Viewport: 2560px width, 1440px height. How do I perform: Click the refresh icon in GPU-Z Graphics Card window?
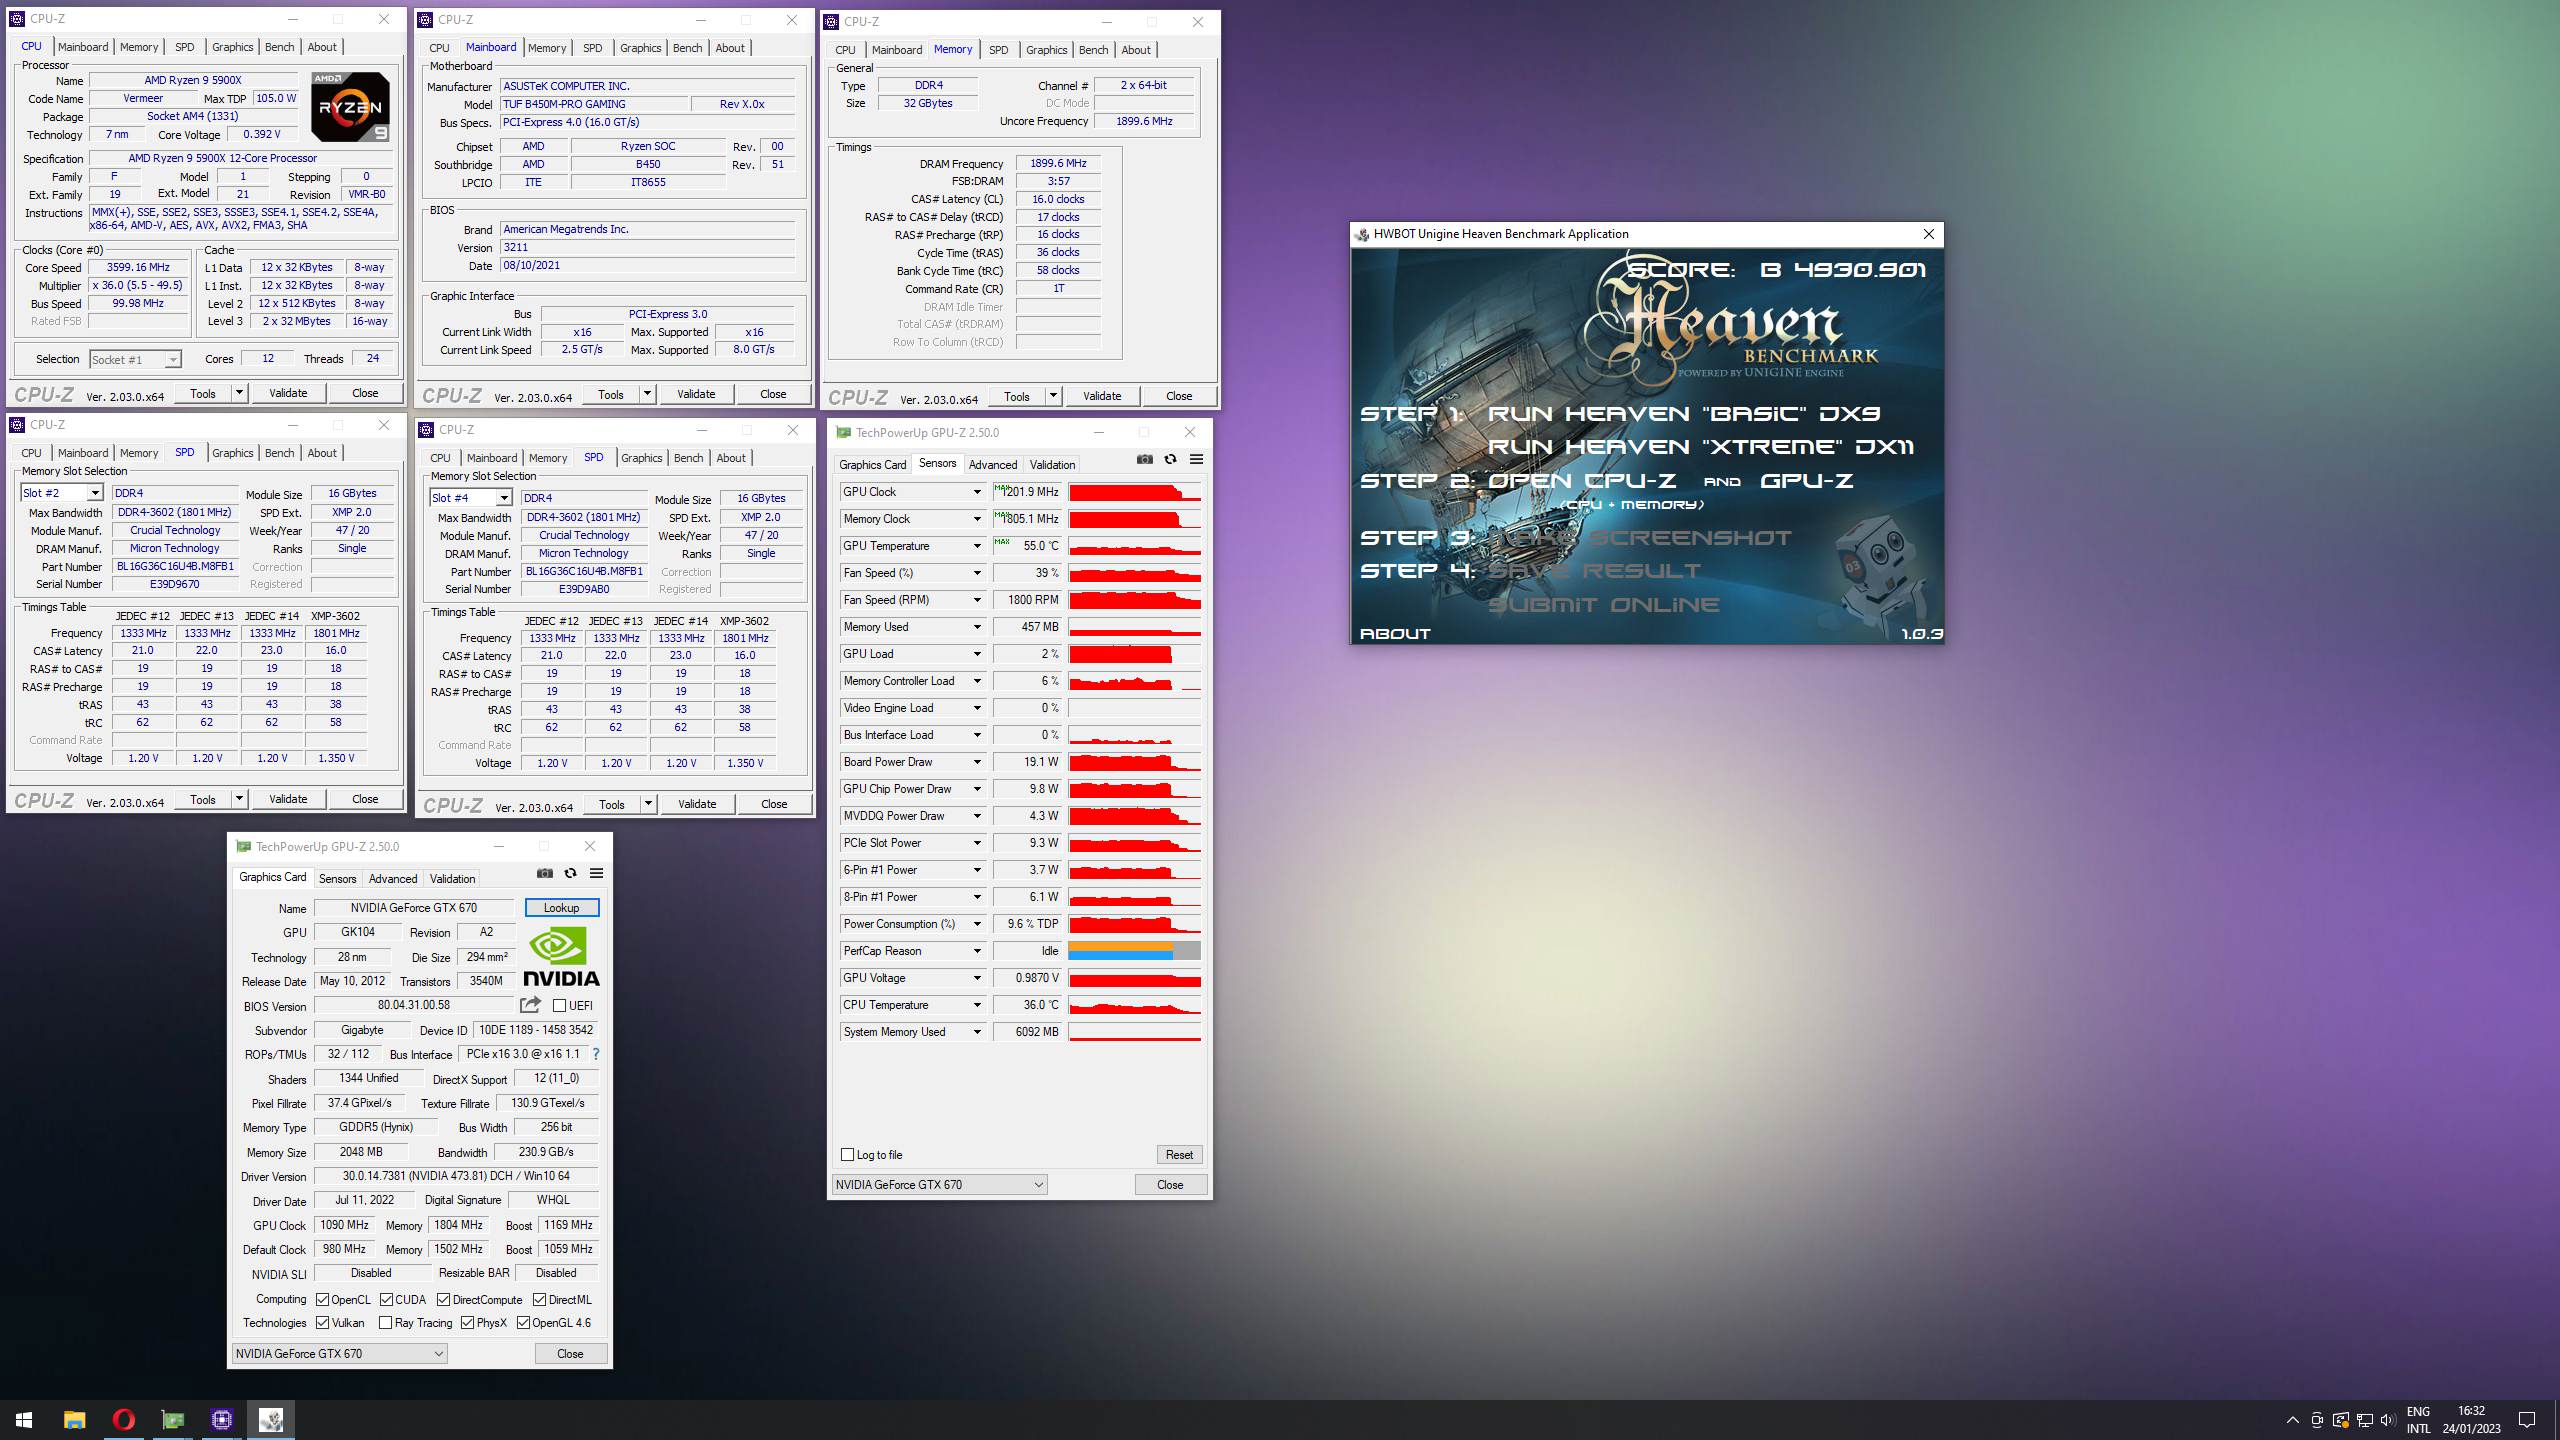570,873
